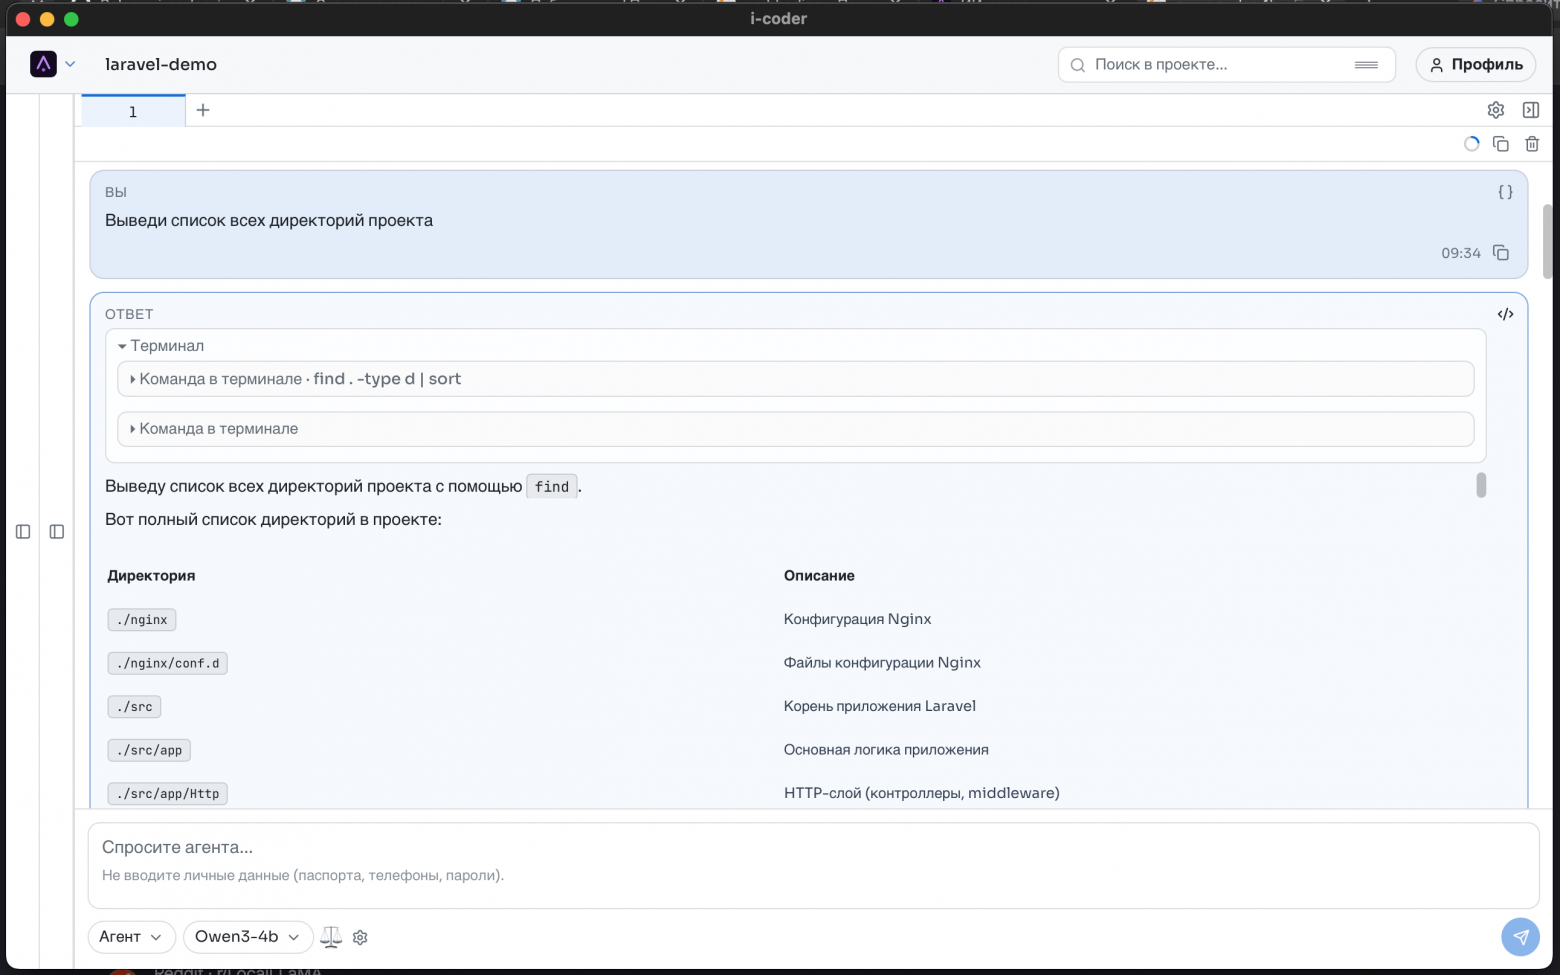Copy the user message at 09:34
Screen dimensions: 1560x975
[1501, 253]
